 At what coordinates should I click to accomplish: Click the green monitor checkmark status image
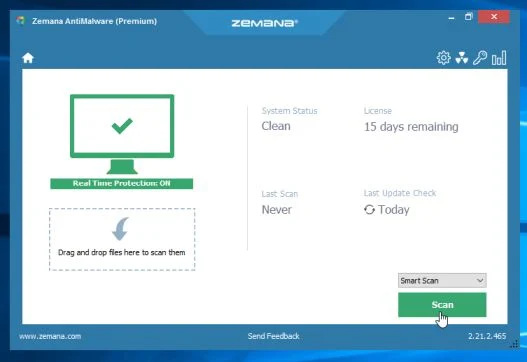(122, 134)
